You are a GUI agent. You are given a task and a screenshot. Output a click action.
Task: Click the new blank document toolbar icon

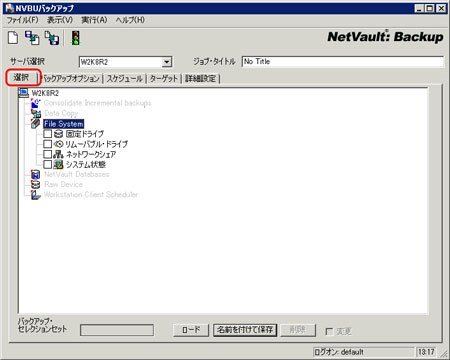tap(13, 37)
